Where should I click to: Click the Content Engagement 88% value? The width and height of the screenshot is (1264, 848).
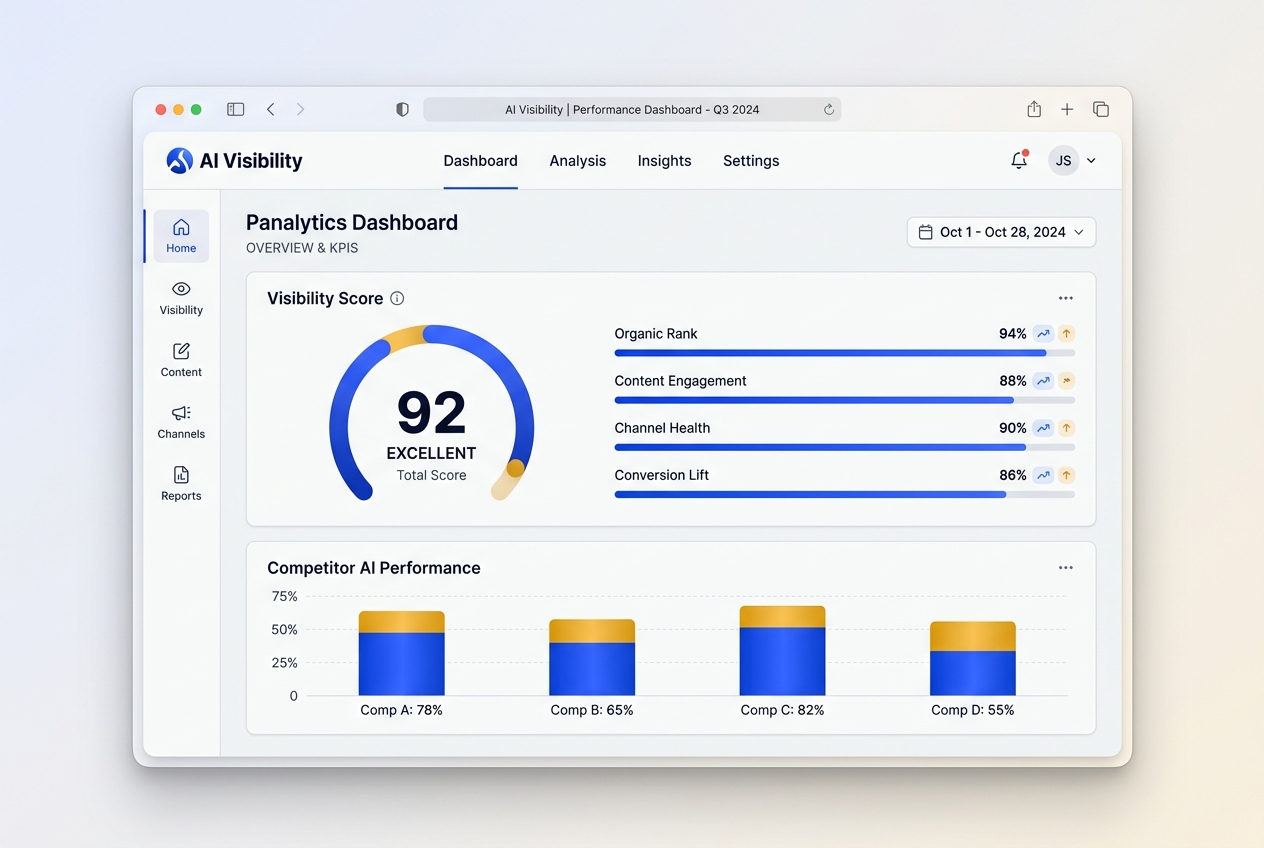point(1012,381)
